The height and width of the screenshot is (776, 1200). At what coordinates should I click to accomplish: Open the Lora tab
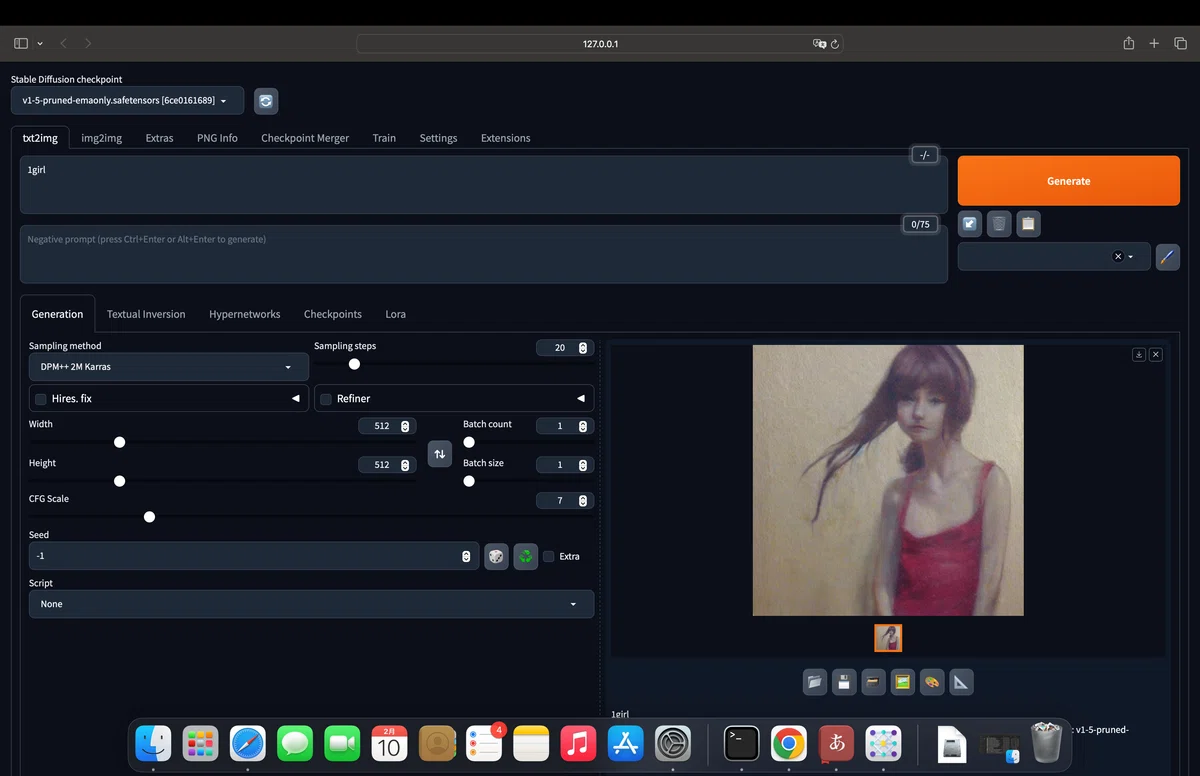tap(396, 314)
